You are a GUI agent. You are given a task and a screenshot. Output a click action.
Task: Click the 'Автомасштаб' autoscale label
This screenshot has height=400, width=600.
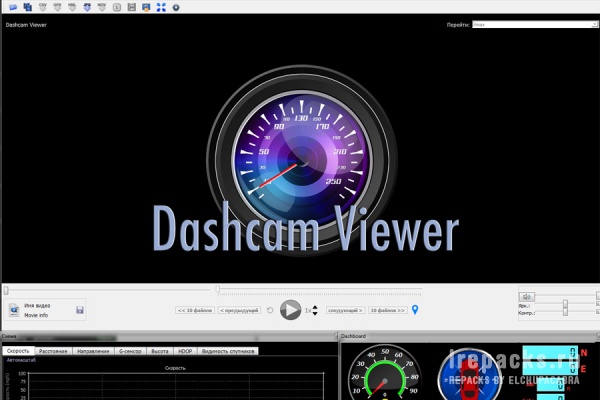point(21,360)
